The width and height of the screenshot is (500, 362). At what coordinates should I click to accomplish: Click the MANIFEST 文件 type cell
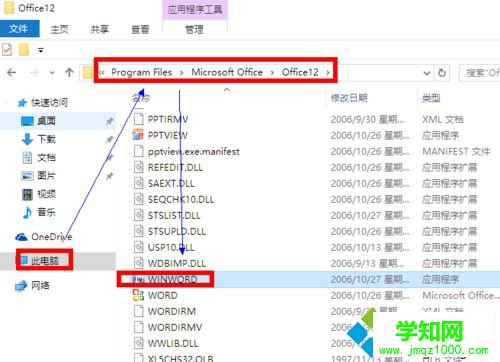(456, 151)
